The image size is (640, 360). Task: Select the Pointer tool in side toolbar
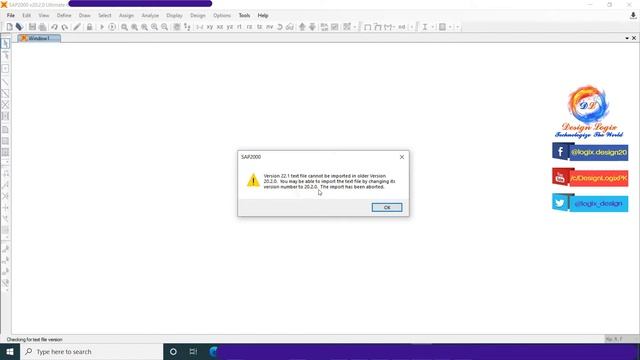pyautogui.click(x=5, y=43)
